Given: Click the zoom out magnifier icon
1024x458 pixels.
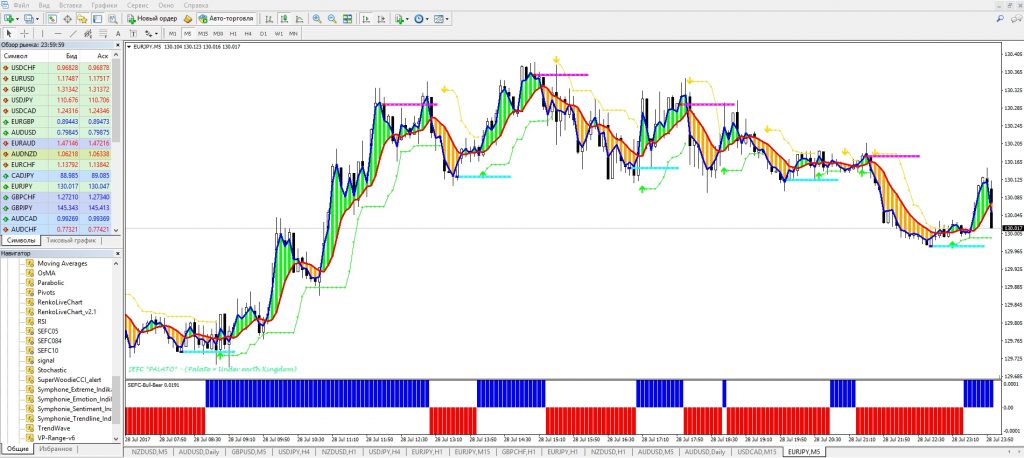Looking at the screenshot, I should click(332, 19).
